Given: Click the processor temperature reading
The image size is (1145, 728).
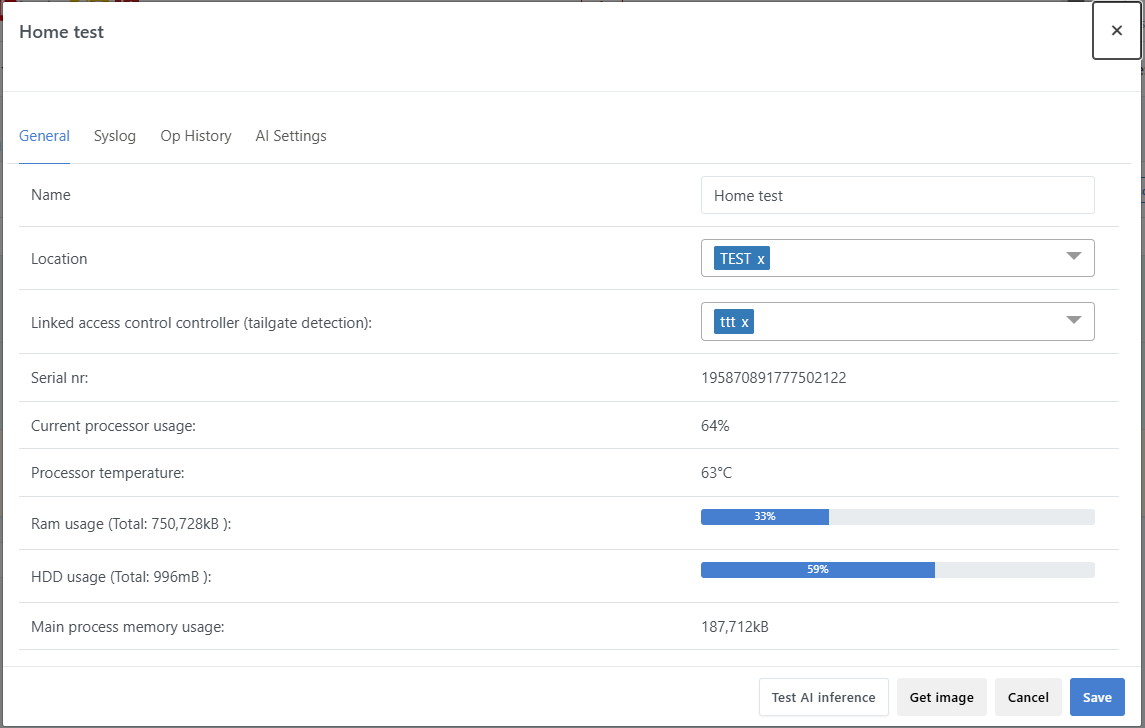Looking at the screenshot, I should 716,473.
